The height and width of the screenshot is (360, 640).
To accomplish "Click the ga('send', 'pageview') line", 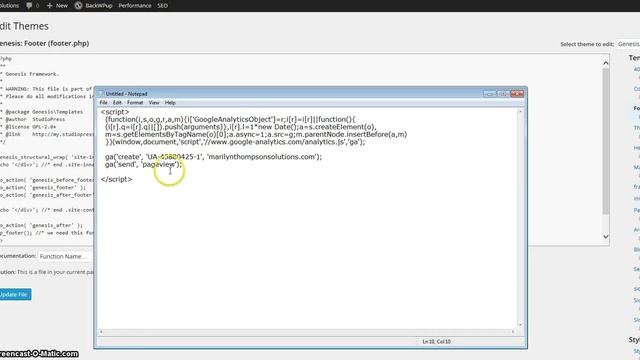I will (143, 164).
